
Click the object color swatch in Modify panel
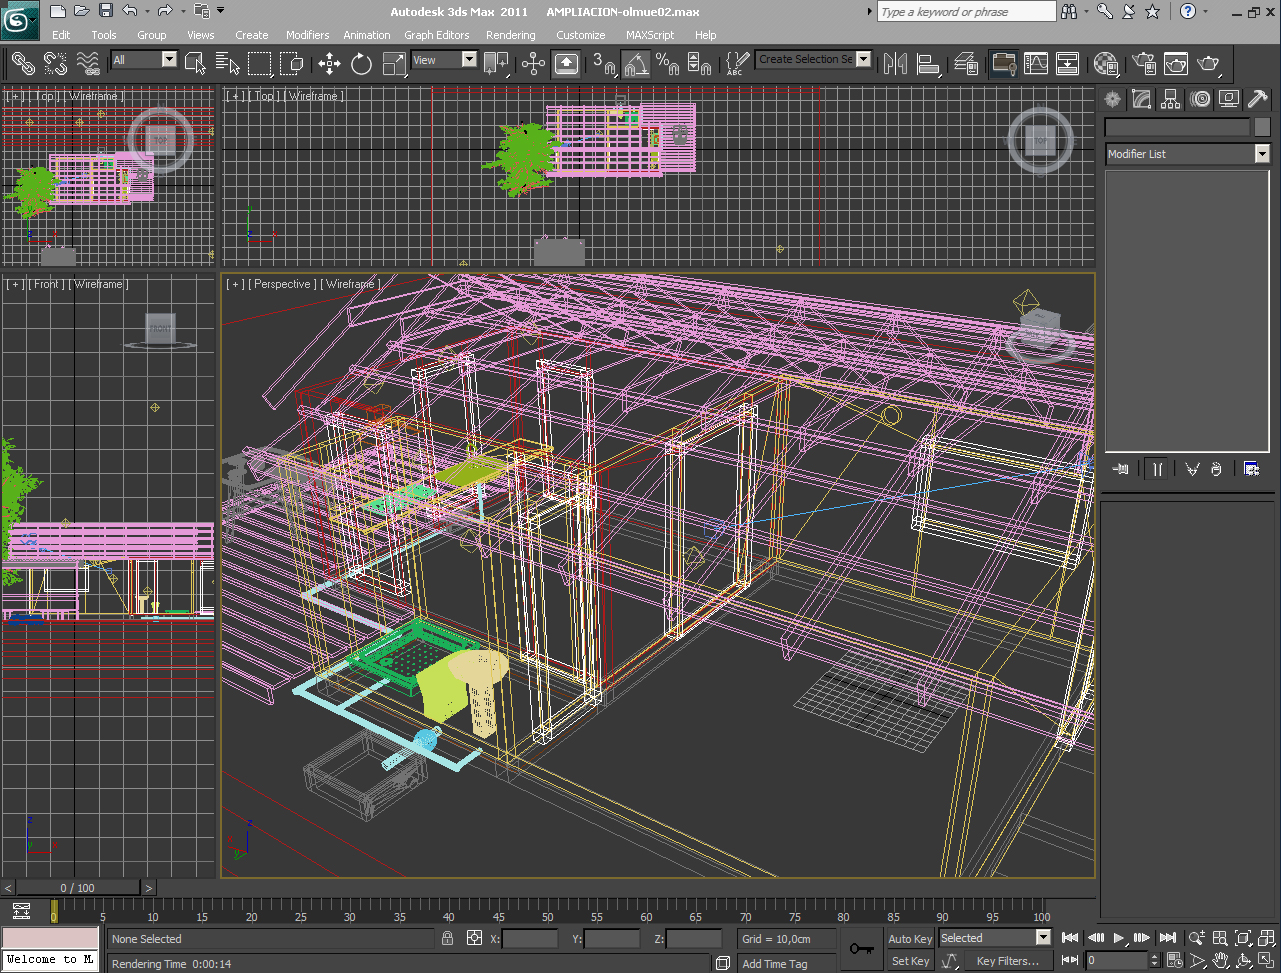[x=1262, y=128]
